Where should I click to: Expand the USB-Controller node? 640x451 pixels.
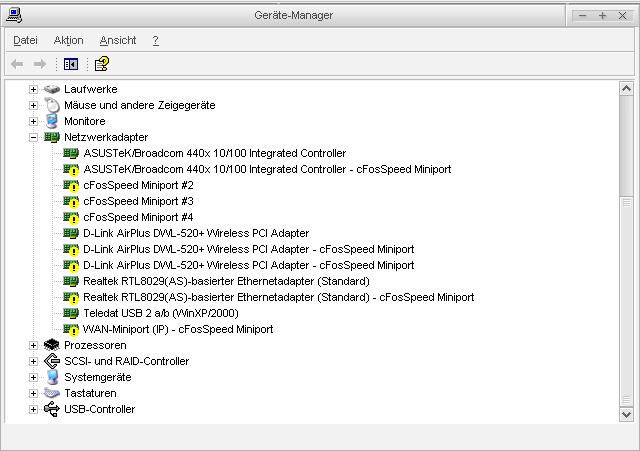point(33,409)
